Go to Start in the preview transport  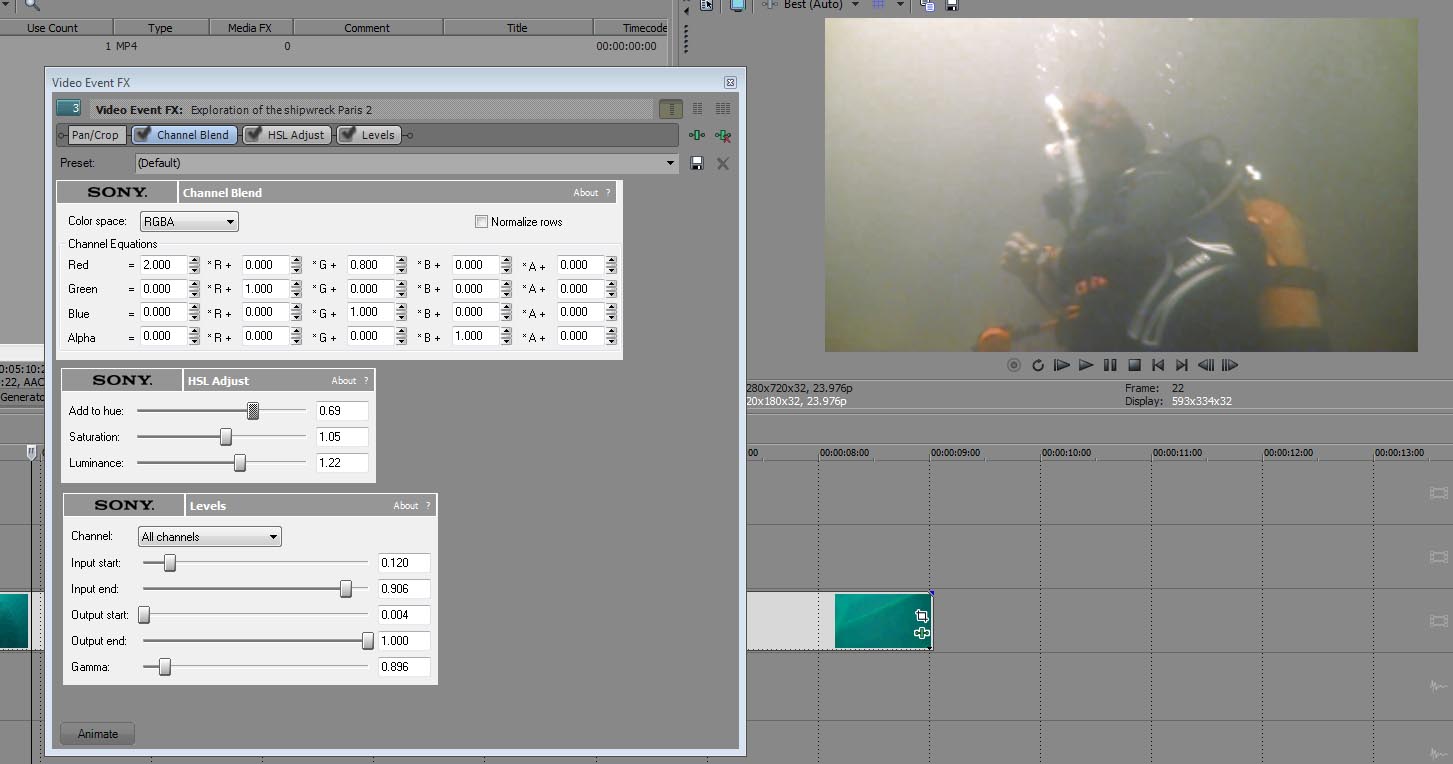(1158, 366)
